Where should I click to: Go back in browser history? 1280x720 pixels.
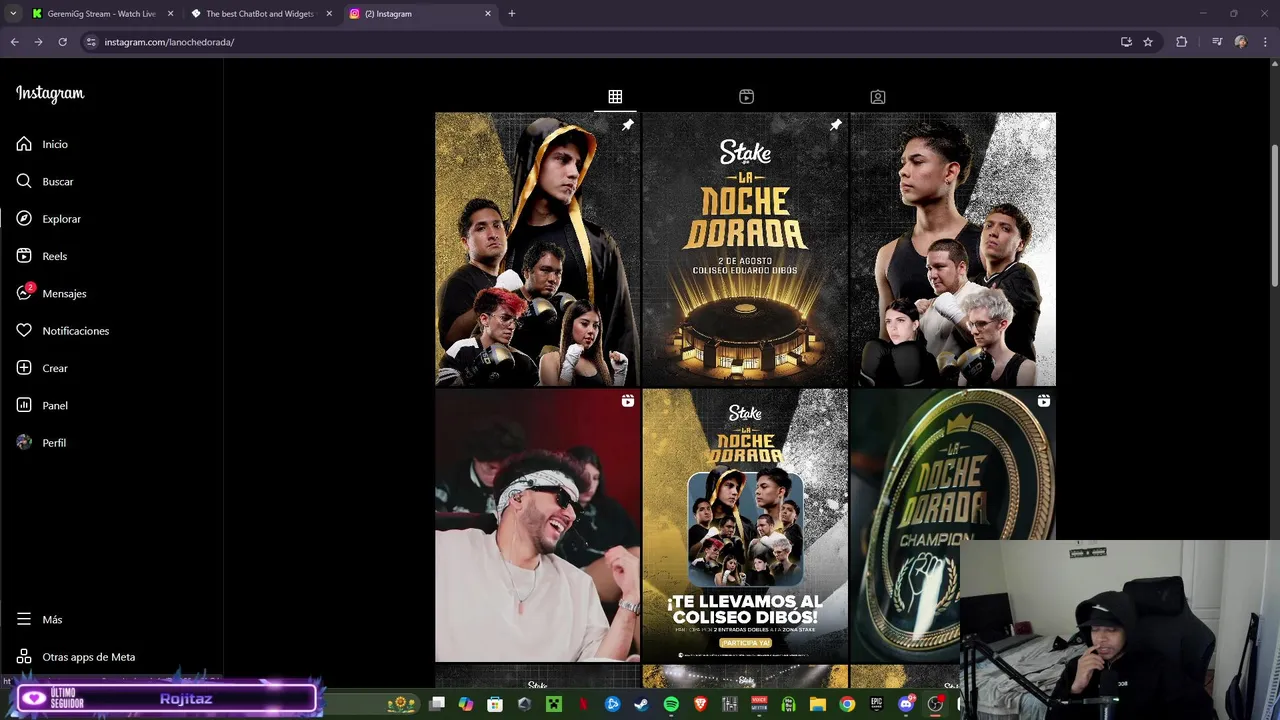pos(14,42)
